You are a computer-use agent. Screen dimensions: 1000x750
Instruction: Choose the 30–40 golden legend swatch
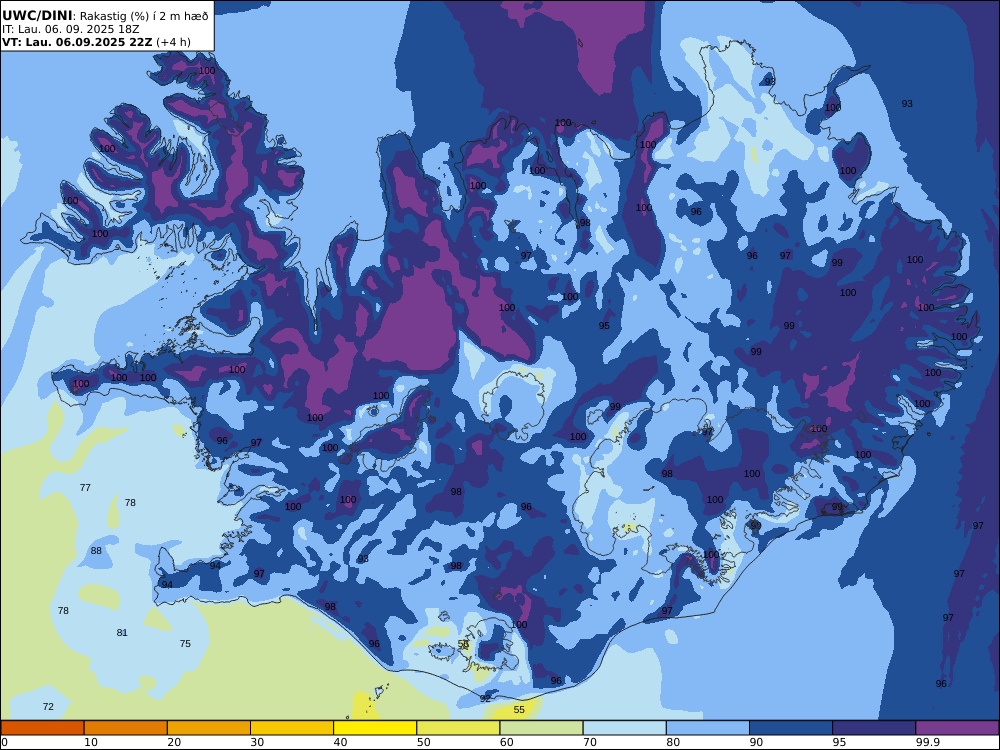coord(292,728)
